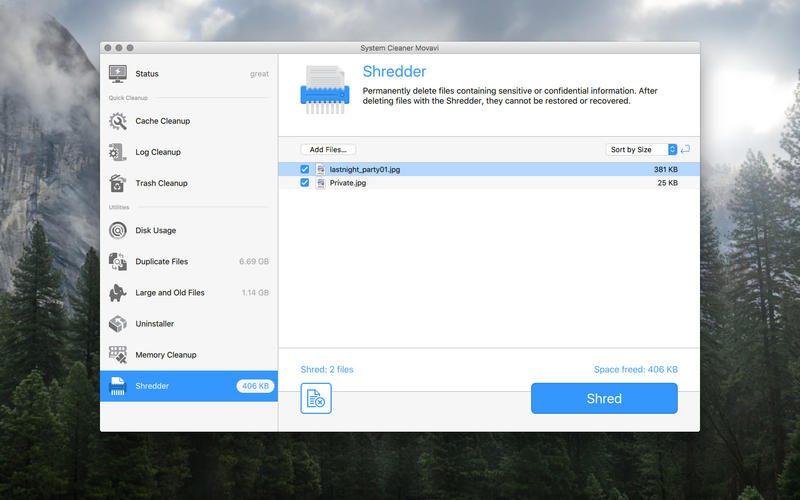This screenshot has width=800, height=500.
Task: Go to the Uninstaller utility
Action: click(x=189, y=323)
